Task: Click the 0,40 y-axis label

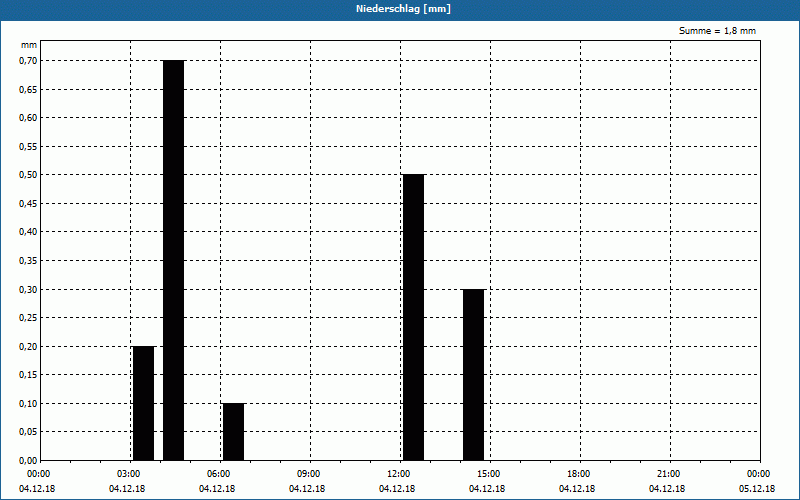Action: tap(28, 232)
